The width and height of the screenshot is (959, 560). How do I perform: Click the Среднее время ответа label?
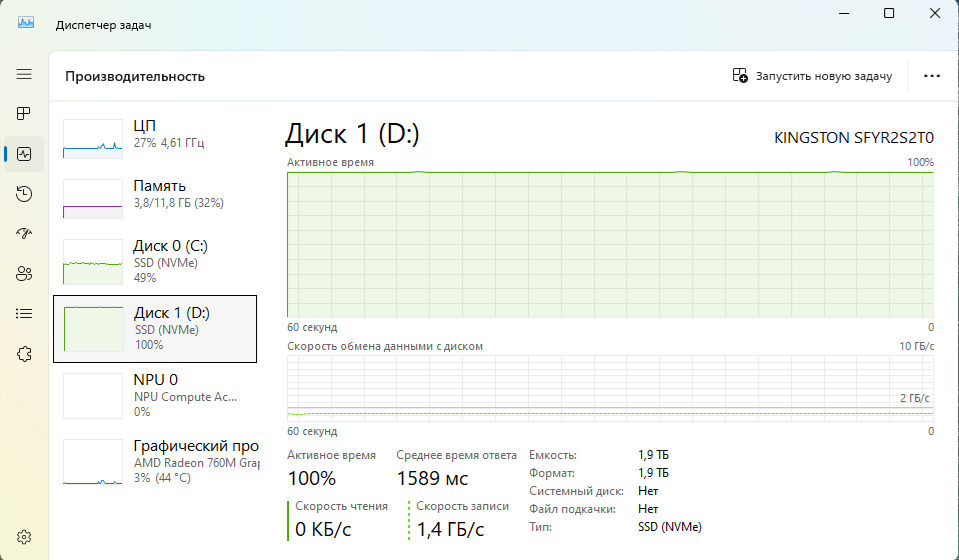click(x=456, y=455)
